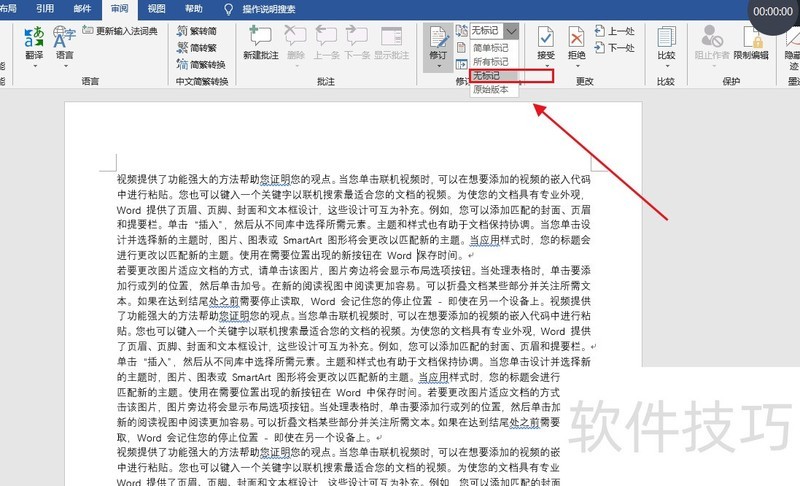Convert simplified to traditional with 简转繁
800x486 pixels.
tap(196, 47)
